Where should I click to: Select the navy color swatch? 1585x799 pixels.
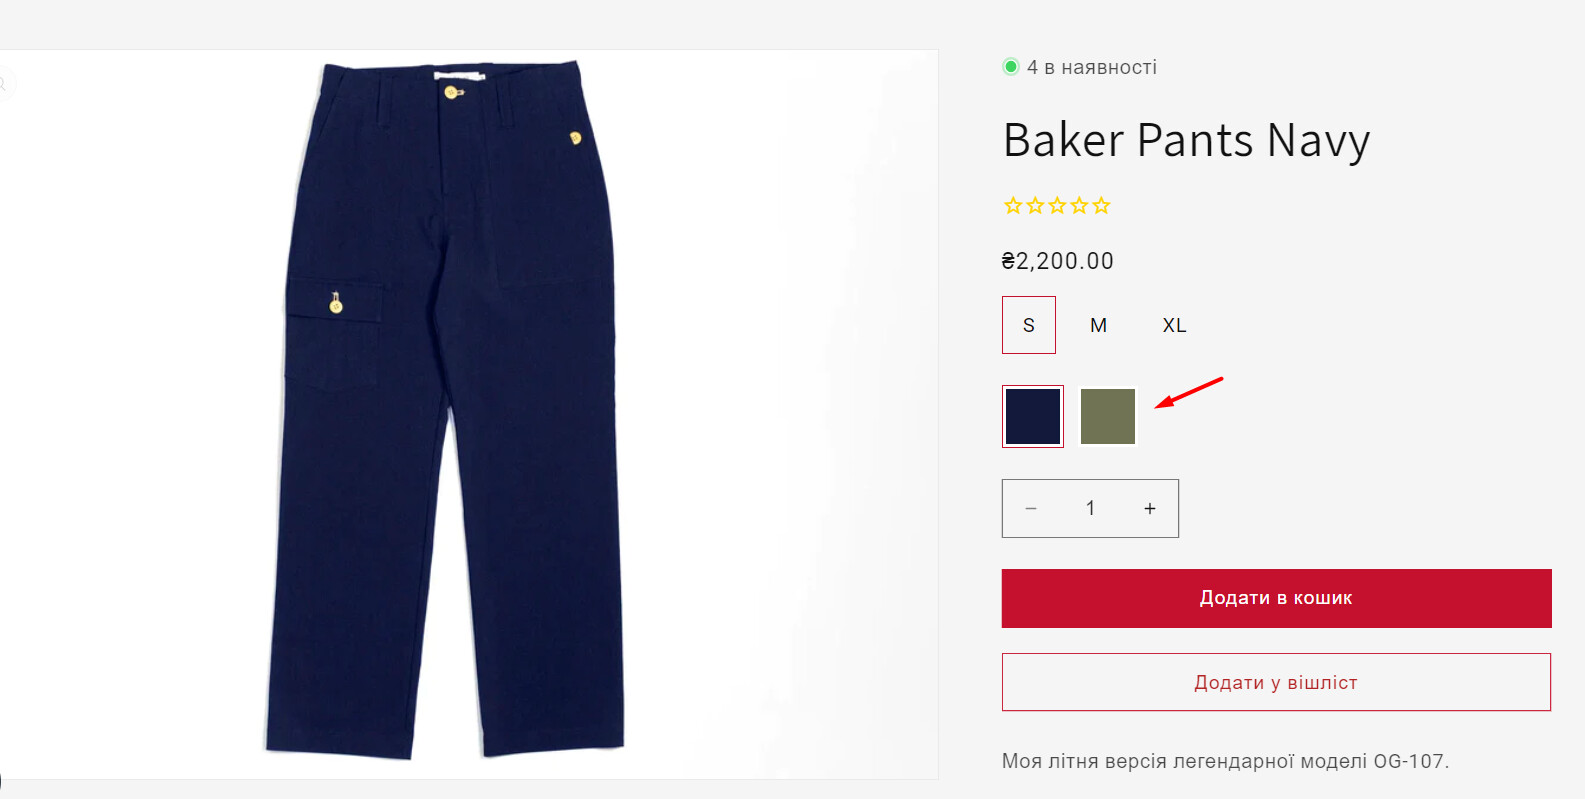tap(1033, 416)
